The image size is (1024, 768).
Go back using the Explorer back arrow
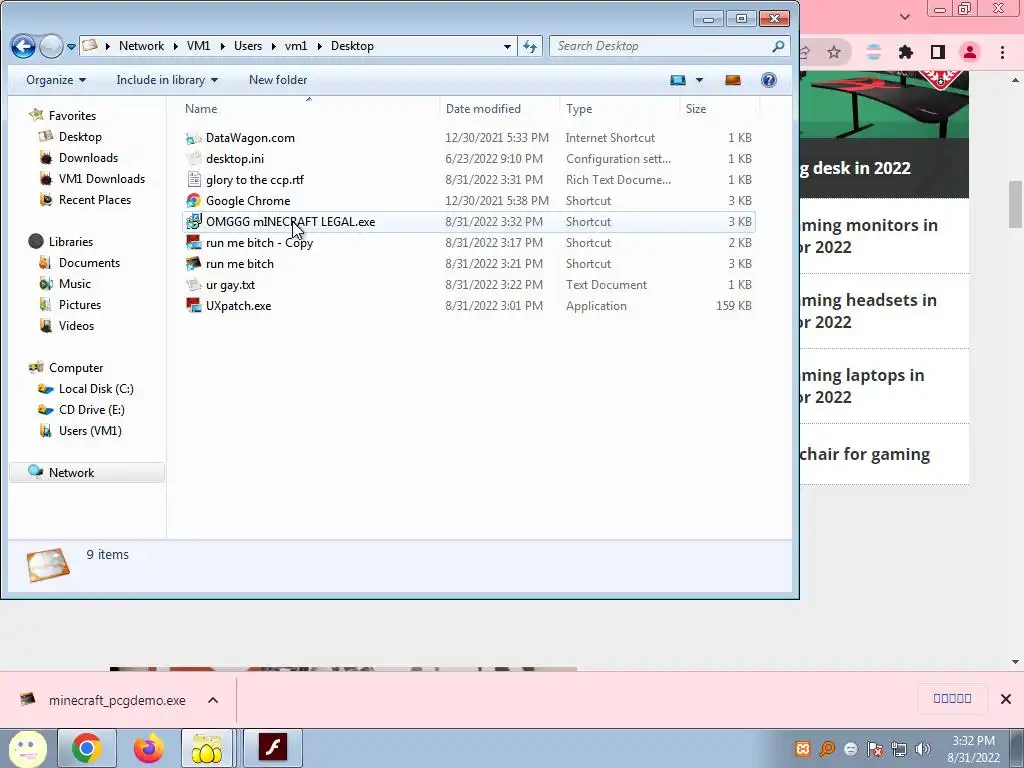click(x=24, y=46)
